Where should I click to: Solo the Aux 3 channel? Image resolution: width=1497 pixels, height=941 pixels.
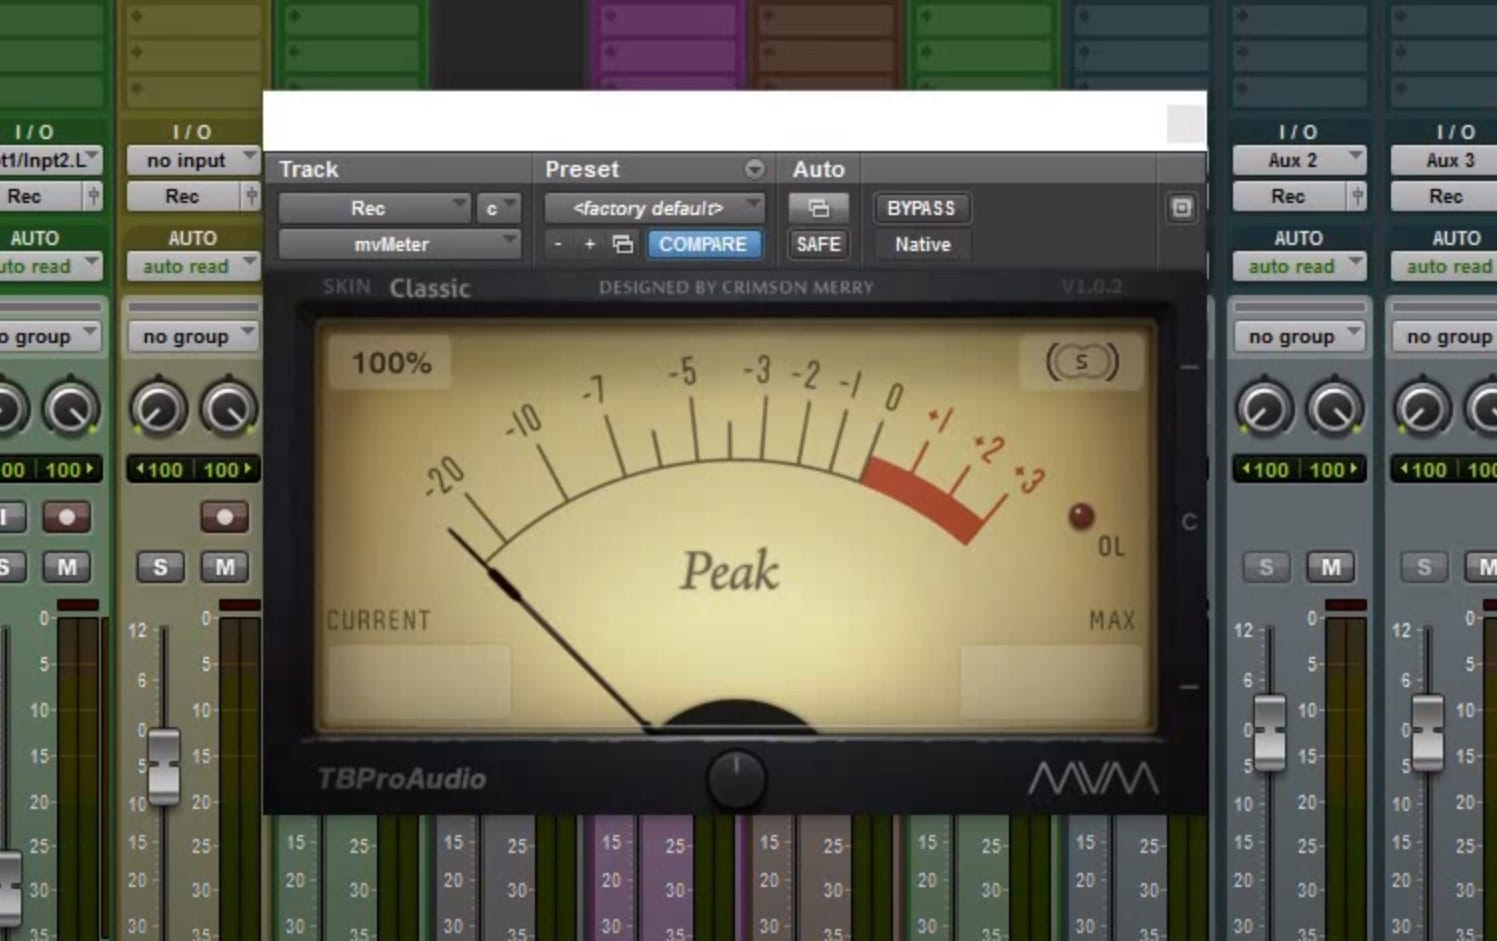click(1424, 567)
